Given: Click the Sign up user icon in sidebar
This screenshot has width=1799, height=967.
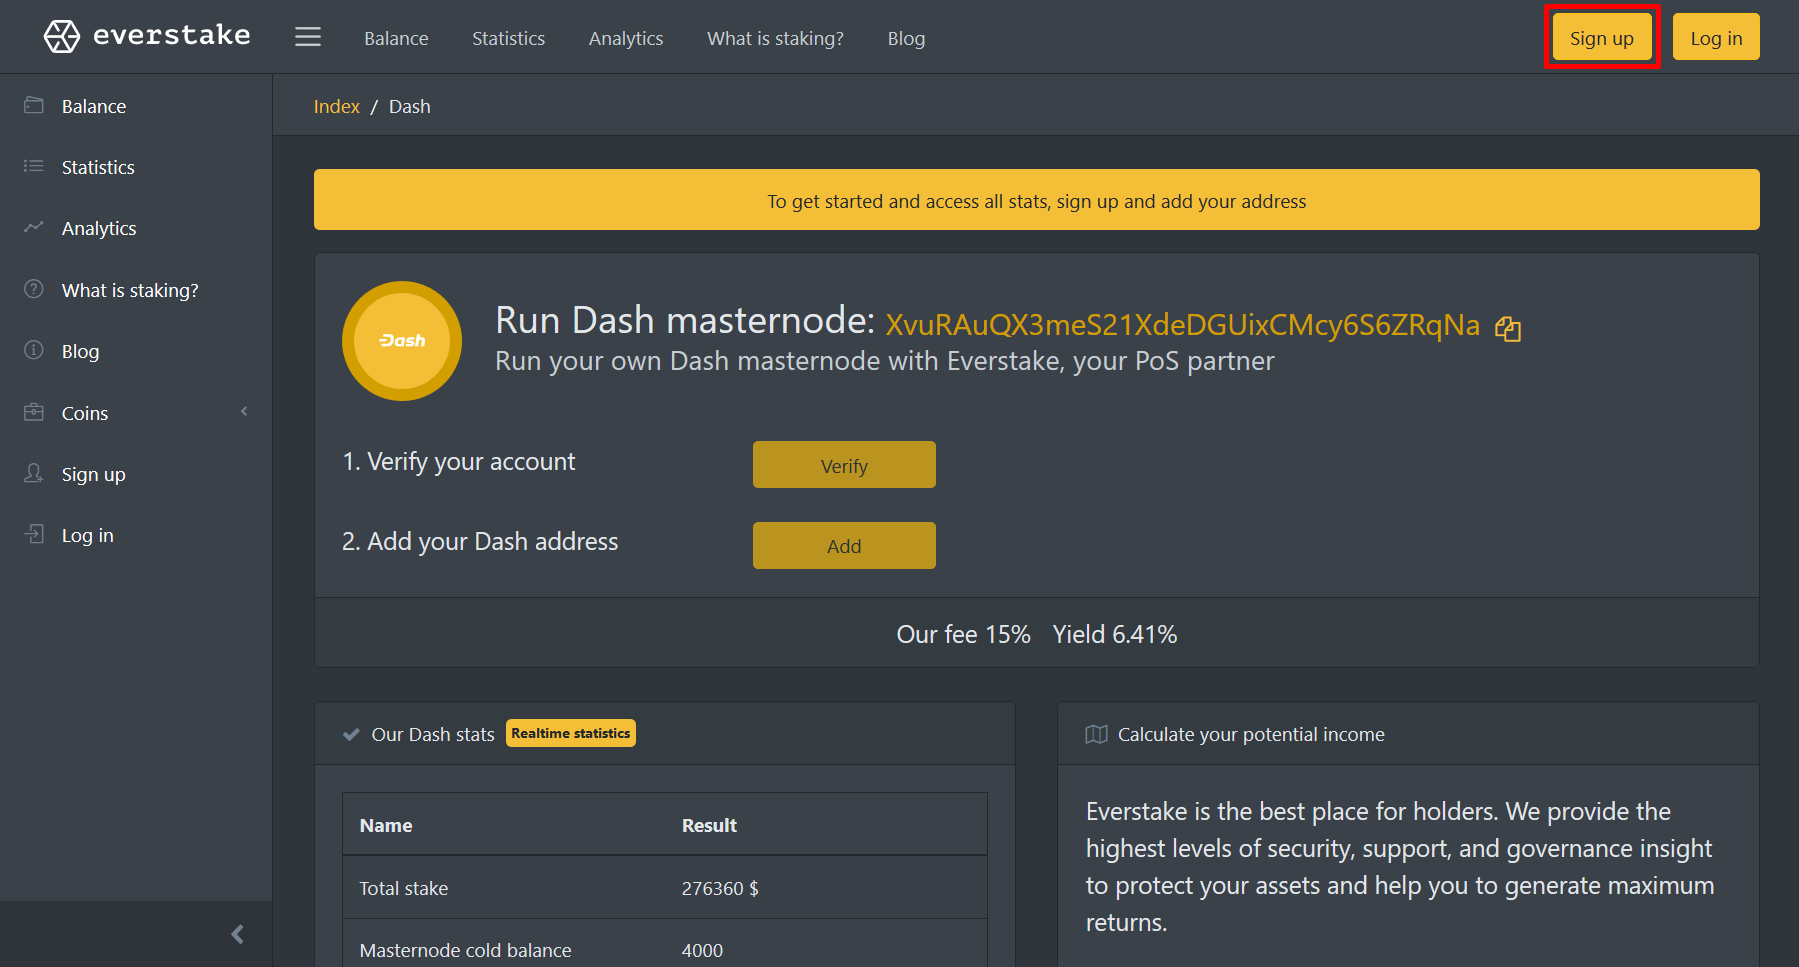Looking at the screenshot, I should 34,473.
